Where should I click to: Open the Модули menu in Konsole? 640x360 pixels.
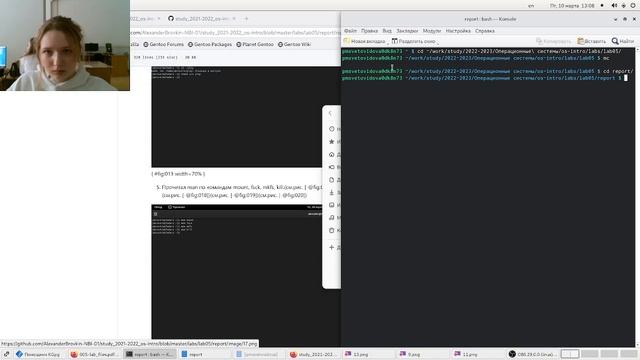click(x=431, y=31)
